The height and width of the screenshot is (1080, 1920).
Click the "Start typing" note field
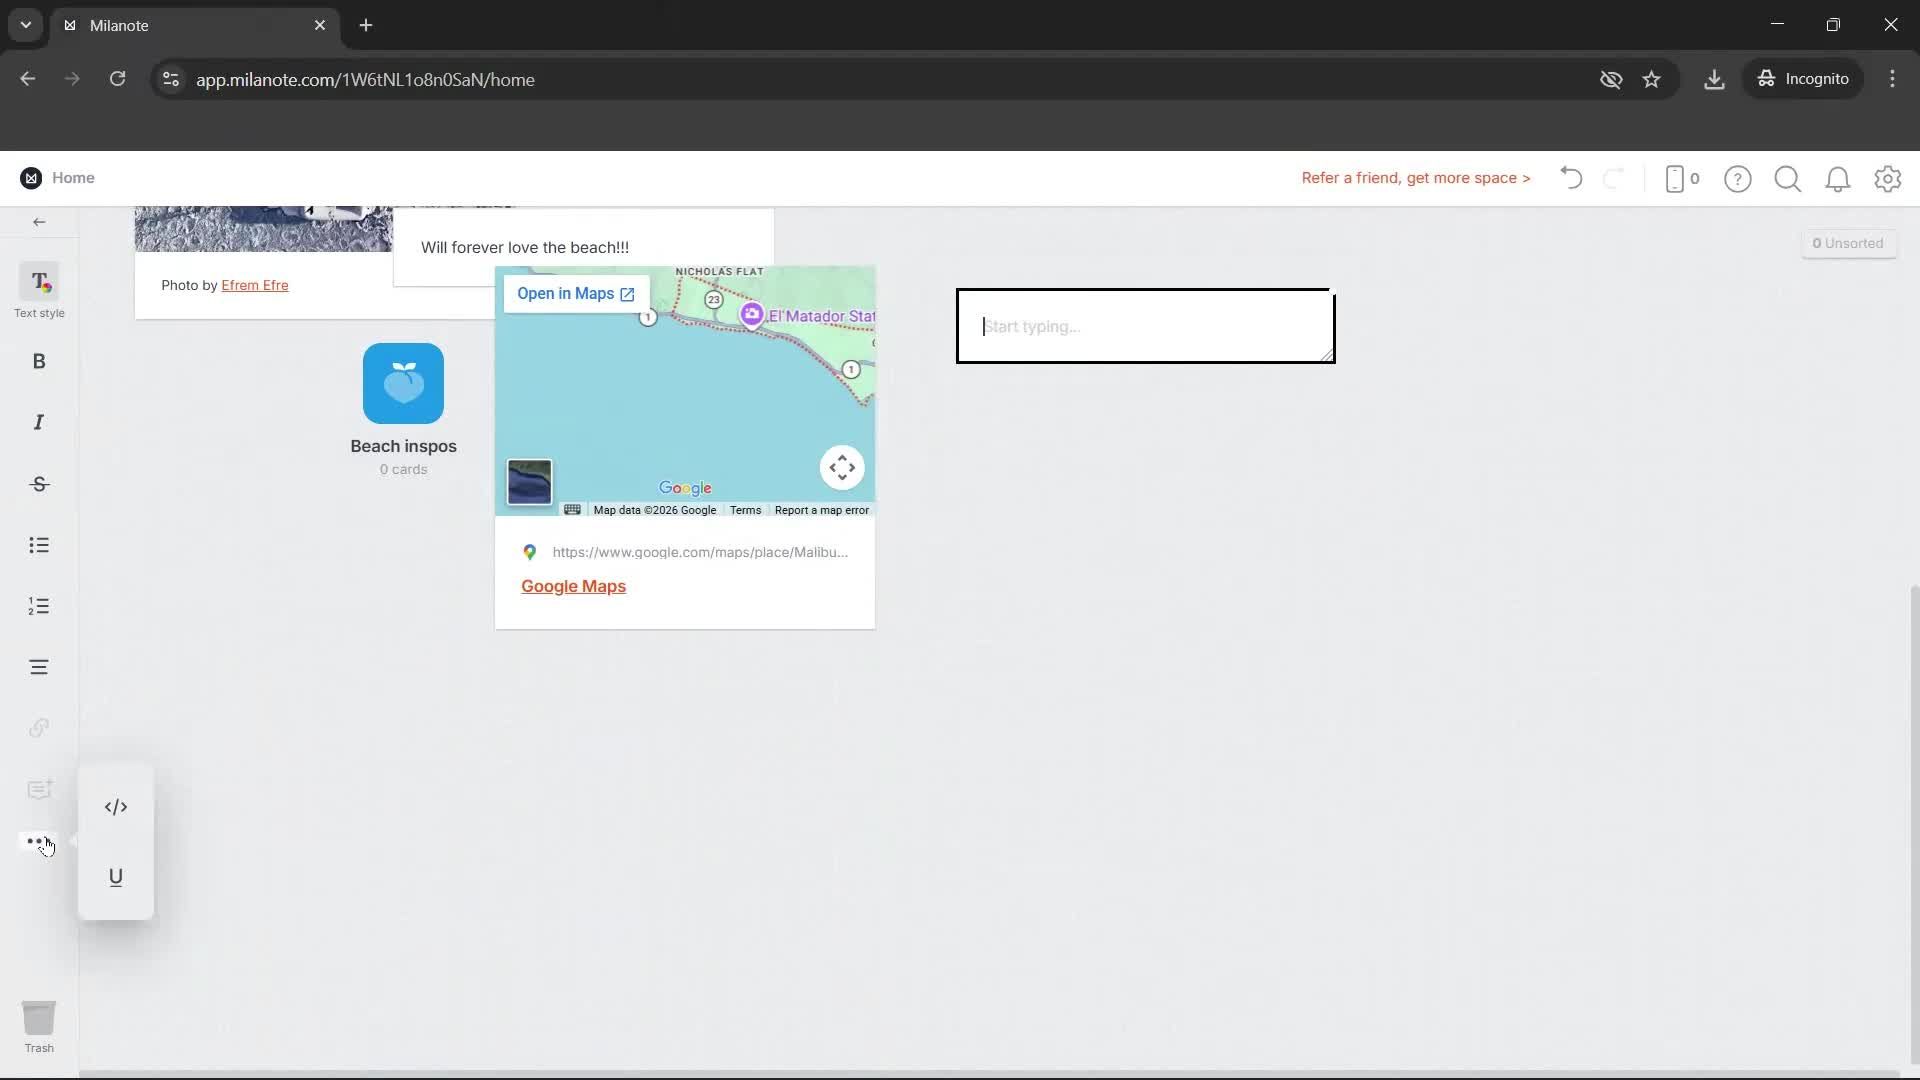pyautogui.click(x=1144, y=326)
